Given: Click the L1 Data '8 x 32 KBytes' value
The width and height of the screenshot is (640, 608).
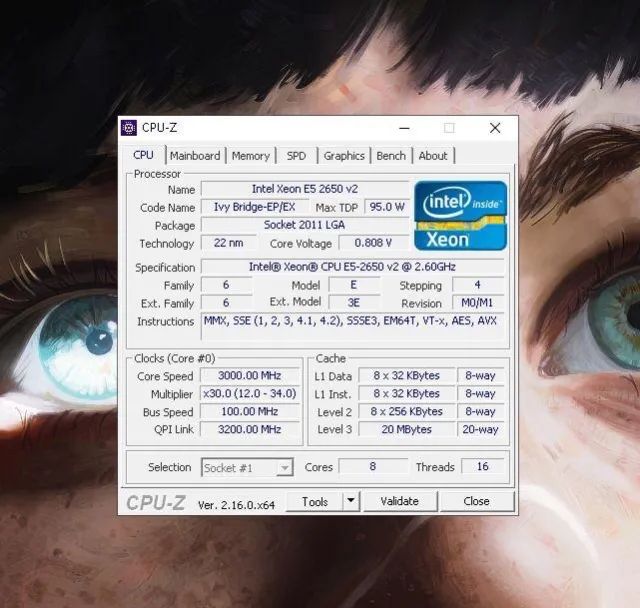Looking at the screenshot, I should 407,375.
